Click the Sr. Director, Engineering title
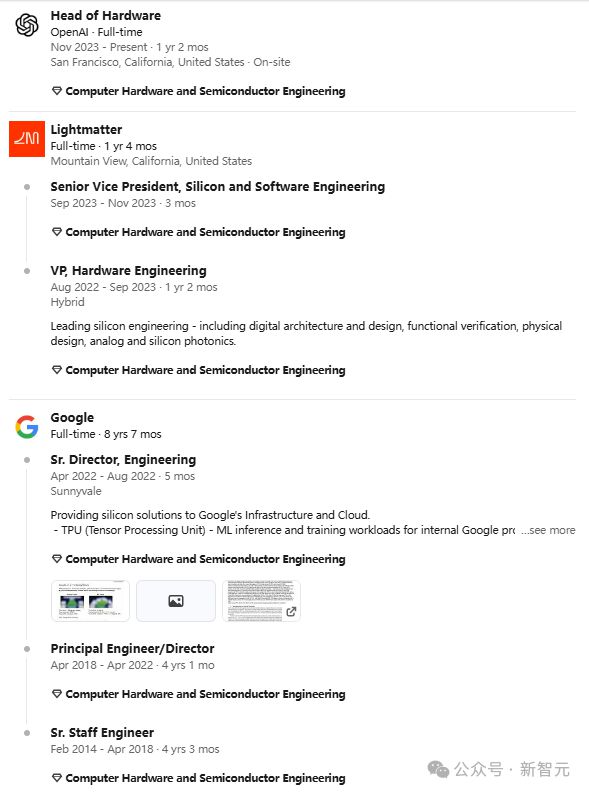This screenshot has width=589, height=793. pos(123,460)
